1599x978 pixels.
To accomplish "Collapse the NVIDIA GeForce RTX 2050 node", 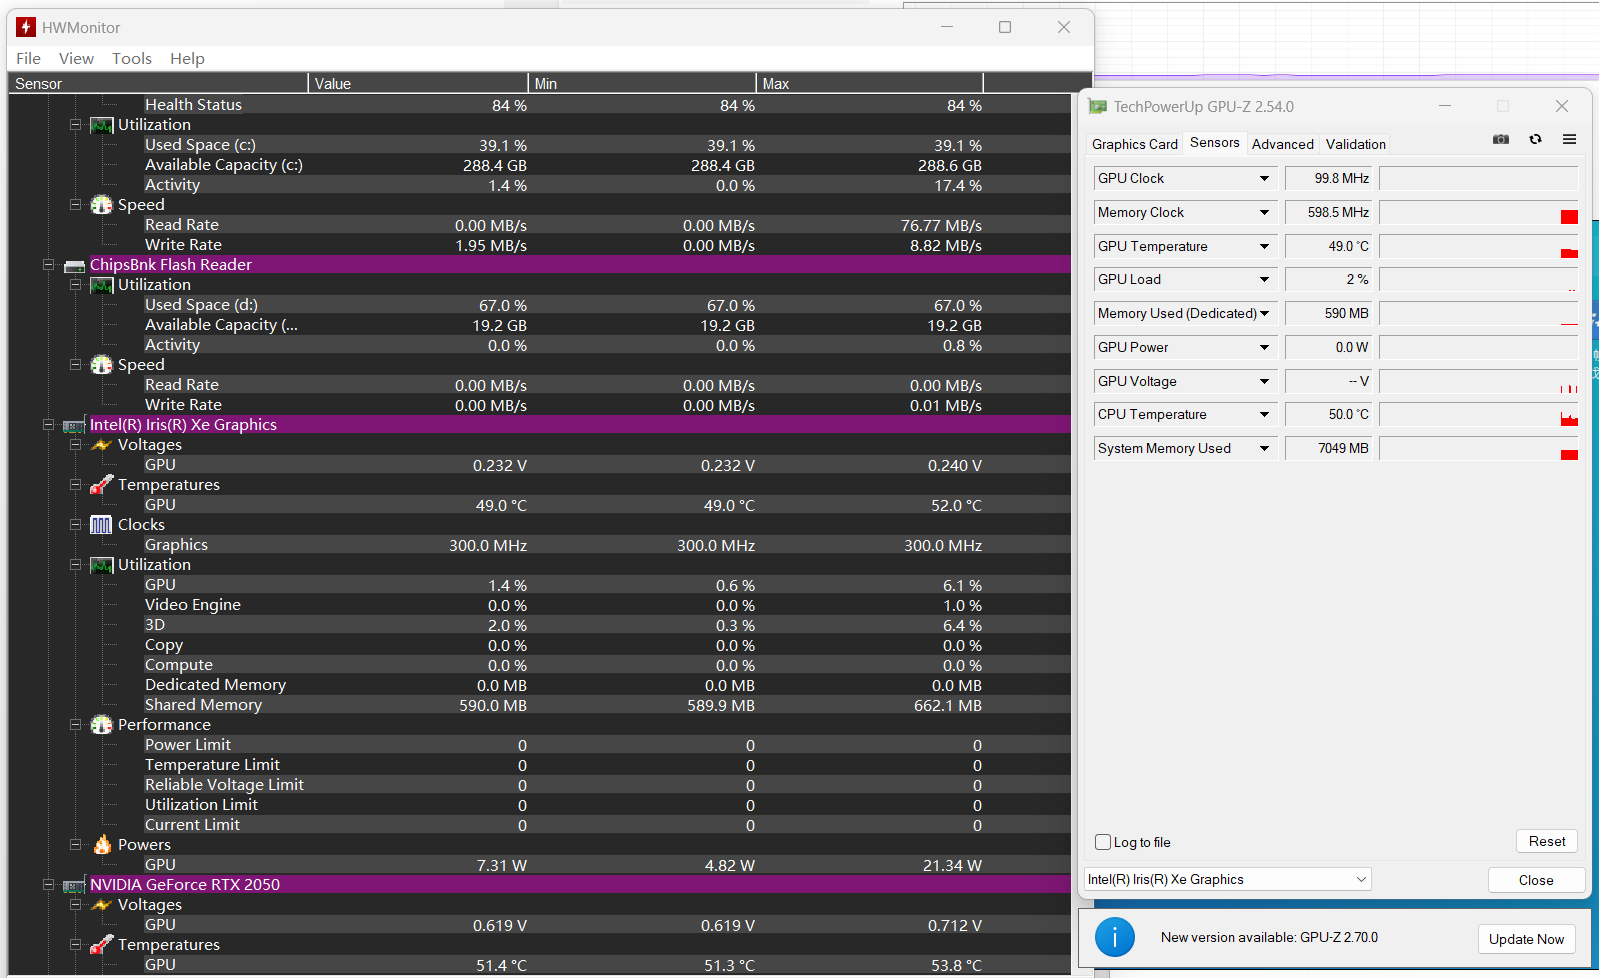I will (x=48, y=885).
